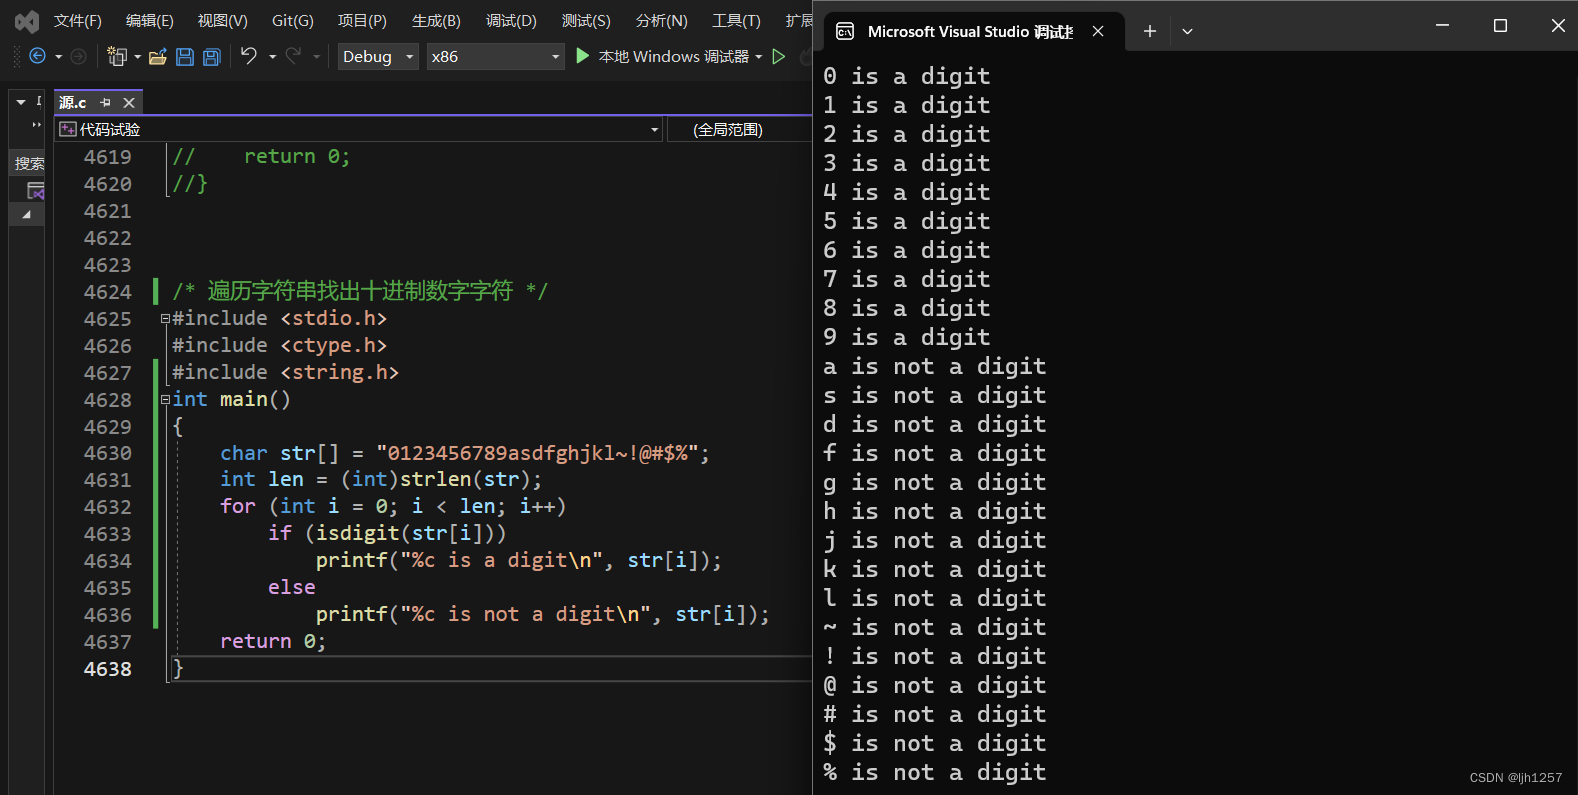Collapse the main function at line 4628

[x=165, y=400]
